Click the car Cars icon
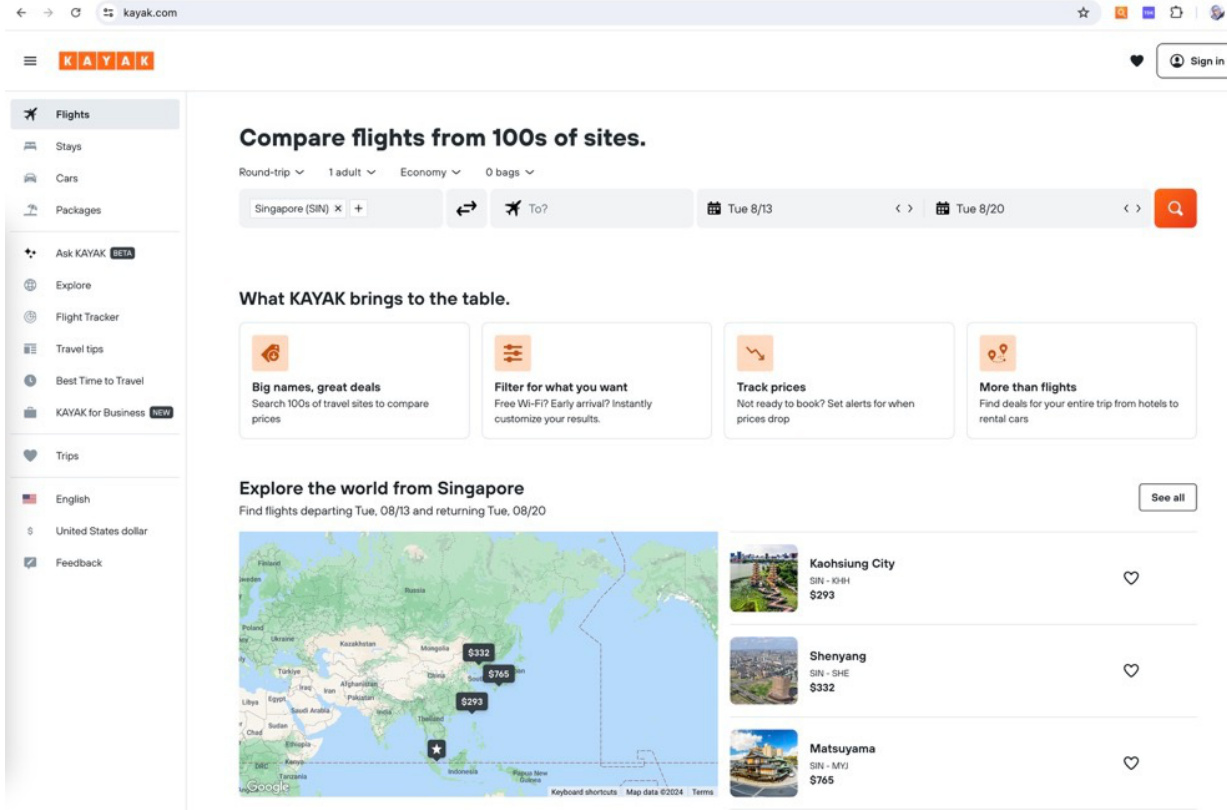This screenshot has width=1227, height=810. pos(30,178)
